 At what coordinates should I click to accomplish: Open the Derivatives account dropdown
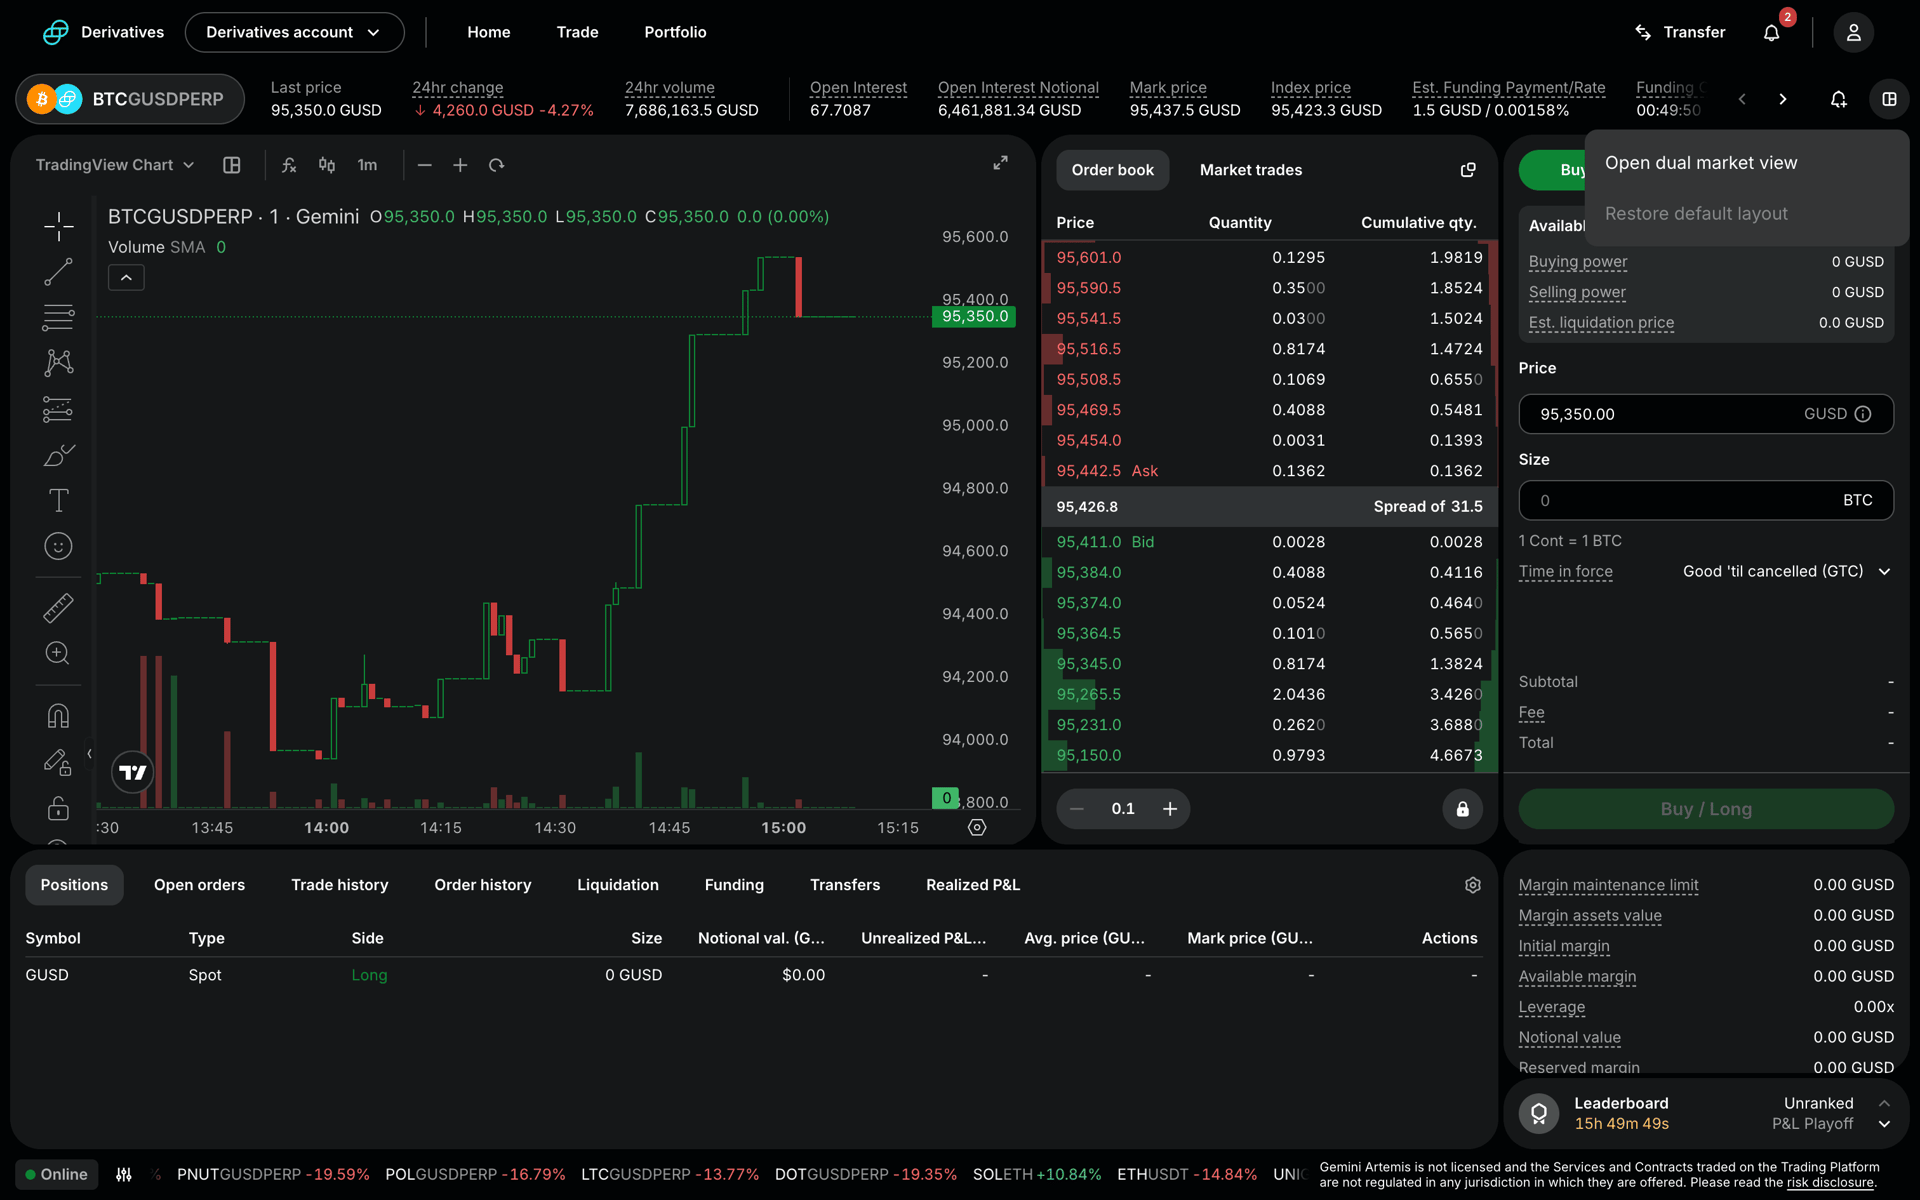tap(294, 32)
